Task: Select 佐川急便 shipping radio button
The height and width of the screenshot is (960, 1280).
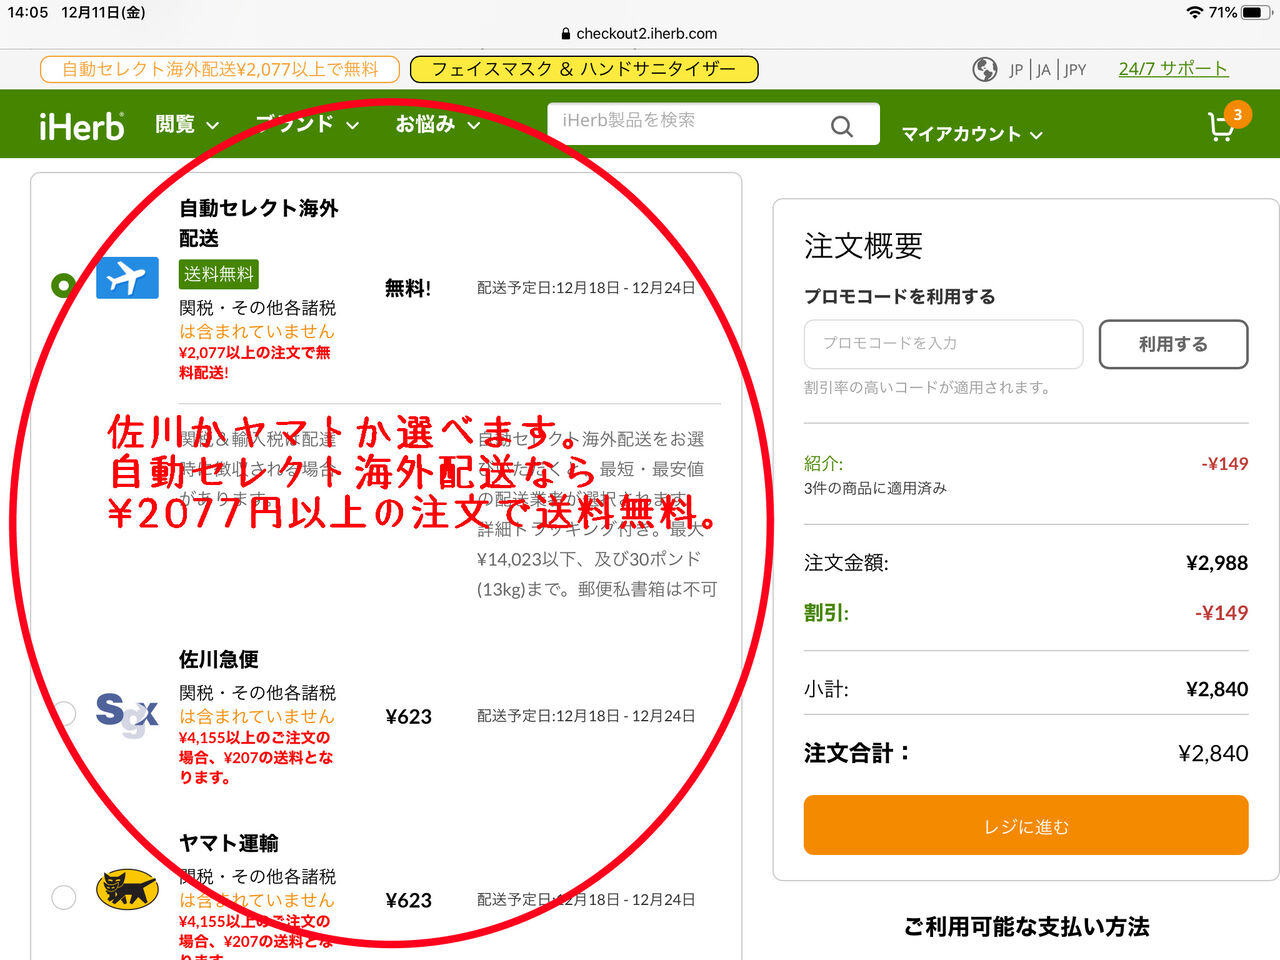Action: 63,714
